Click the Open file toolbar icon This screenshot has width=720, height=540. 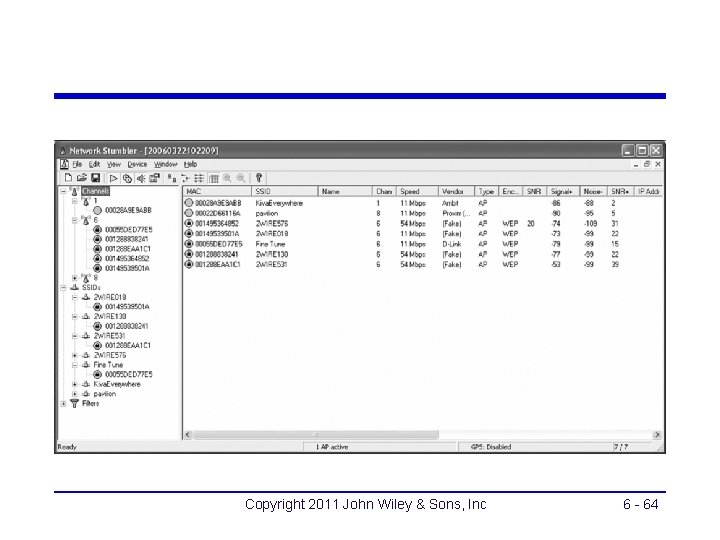82,178
